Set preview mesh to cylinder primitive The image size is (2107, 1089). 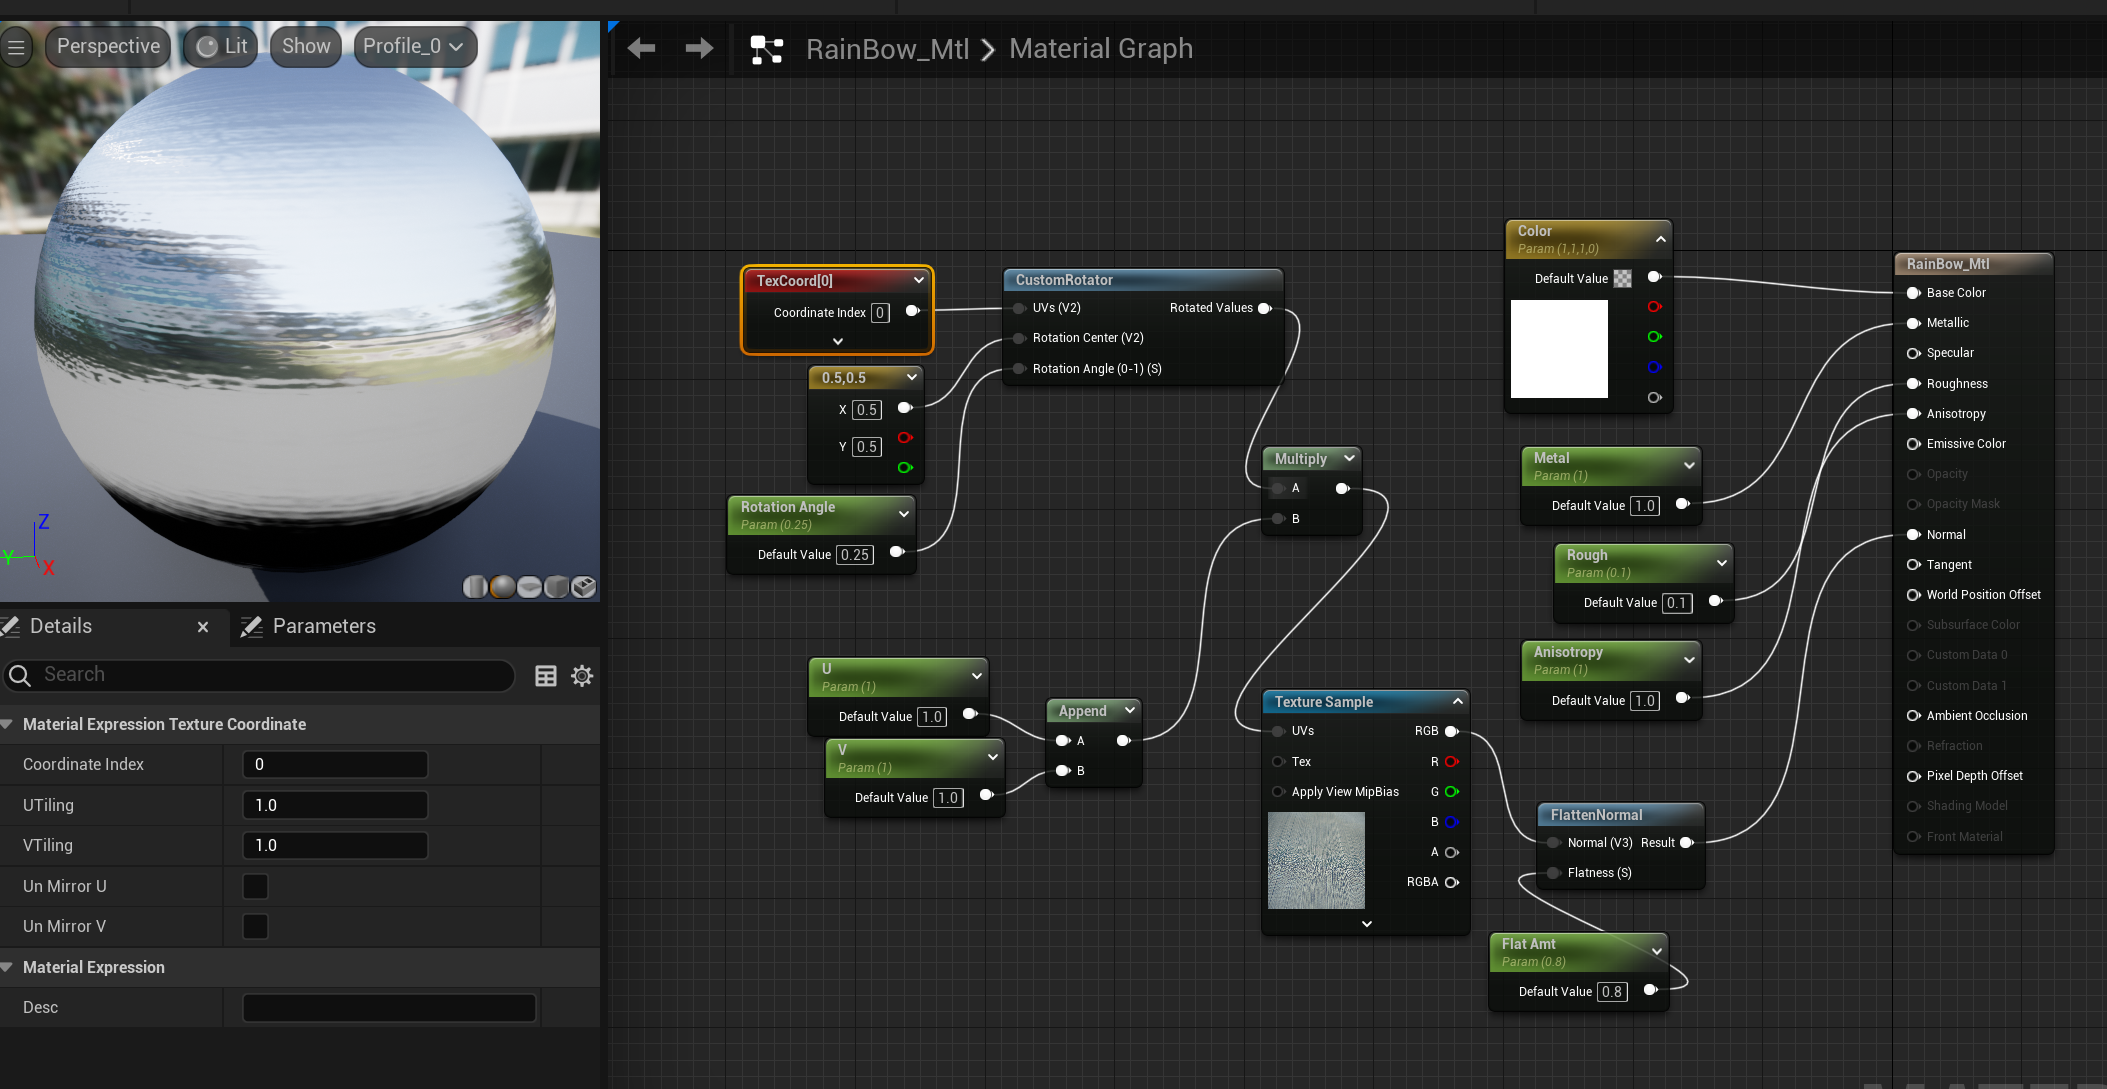click(476, 587)
